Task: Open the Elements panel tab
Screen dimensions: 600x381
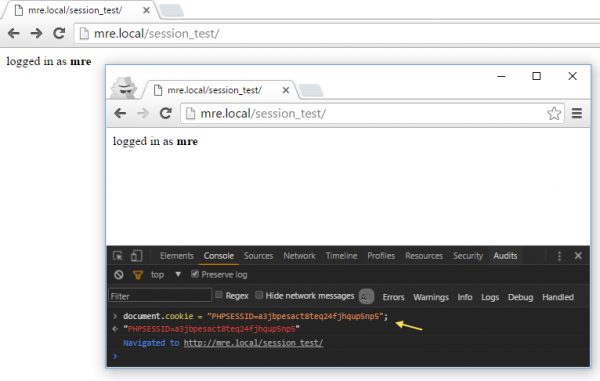Action: tap(177, 256)
